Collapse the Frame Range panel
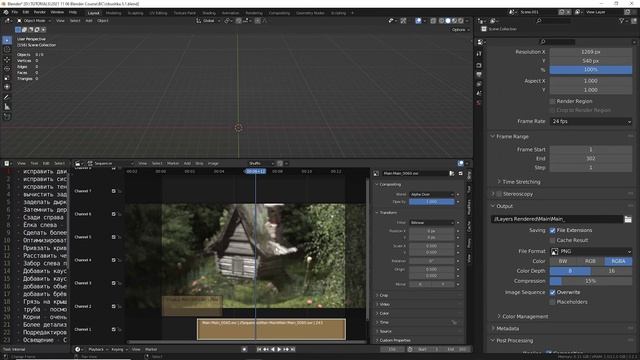The width and height of the screenshot is (640, 360). coord(512,137)
